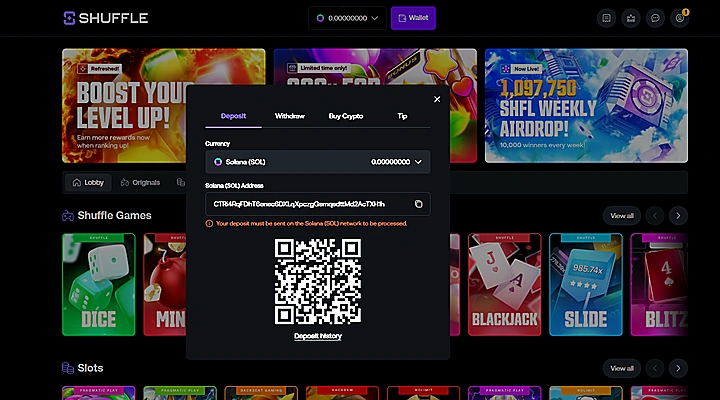The height and width of the screenshot is (400, 720).
Task: Open the header balance currency dropdown
Action: pos(347,18)
